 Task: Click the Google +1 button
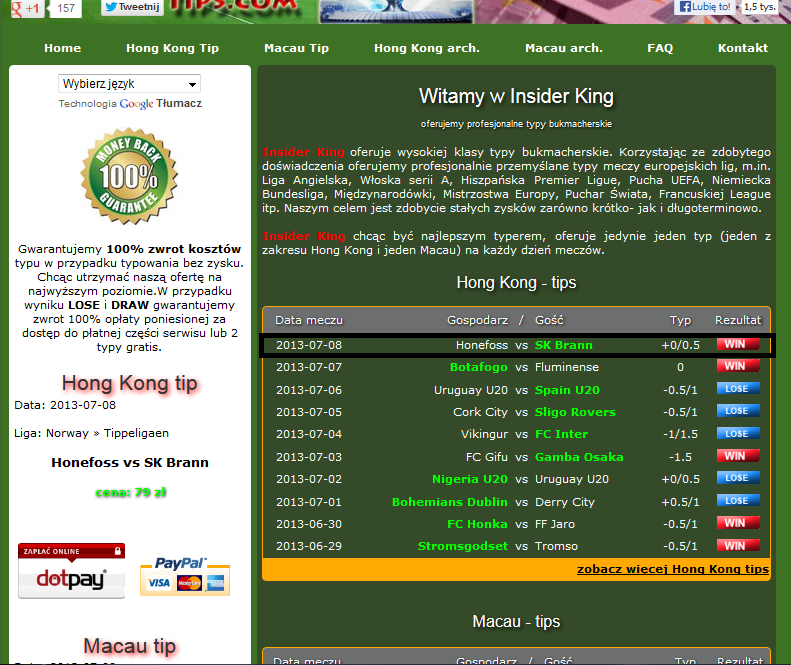click(27, 8)
